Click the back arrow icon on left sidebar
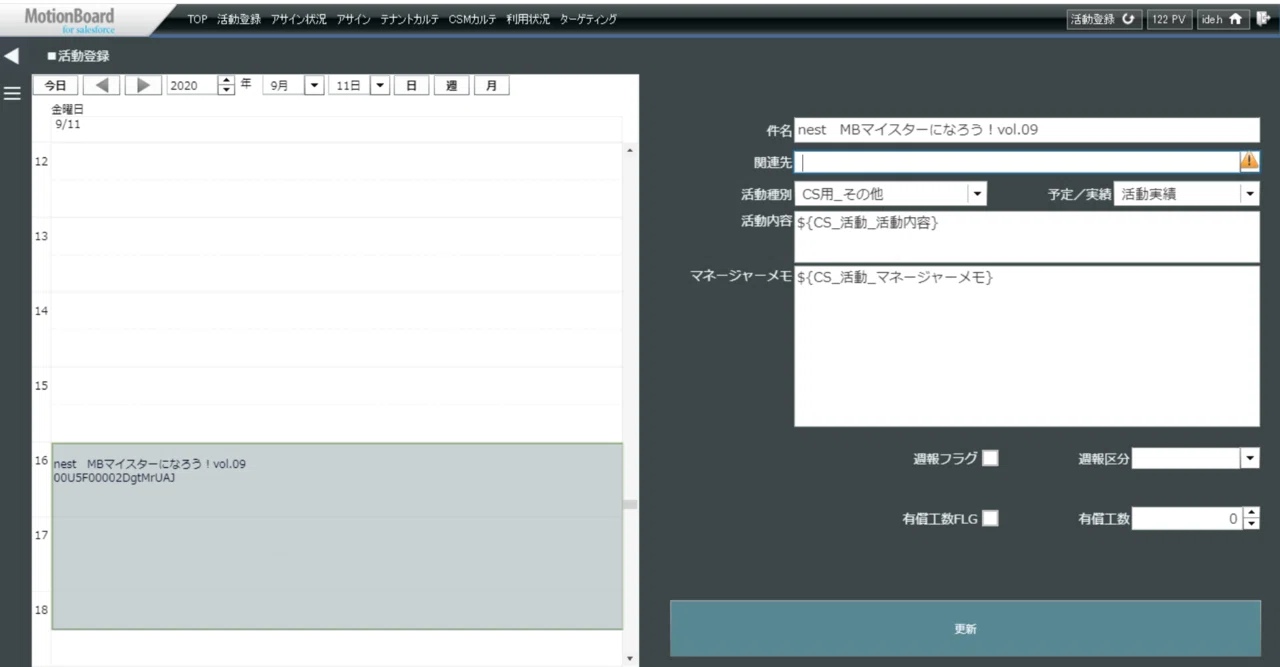 click(12, 56)
